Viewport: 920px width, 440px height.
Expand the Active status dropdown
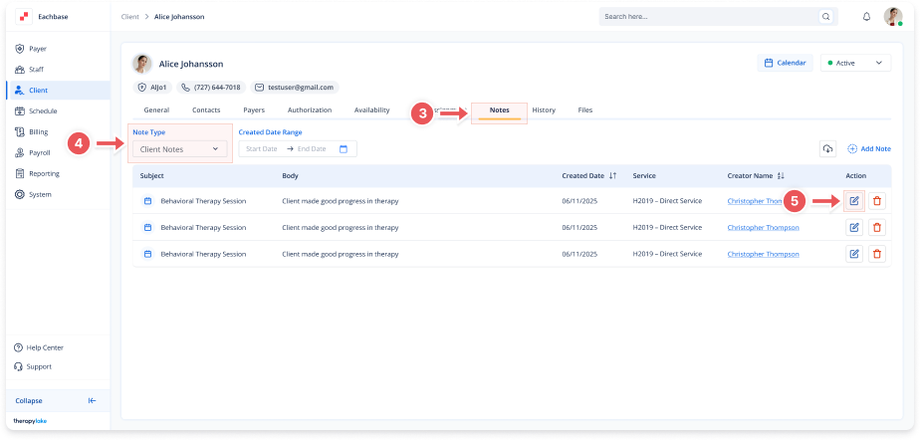(855, 63)
